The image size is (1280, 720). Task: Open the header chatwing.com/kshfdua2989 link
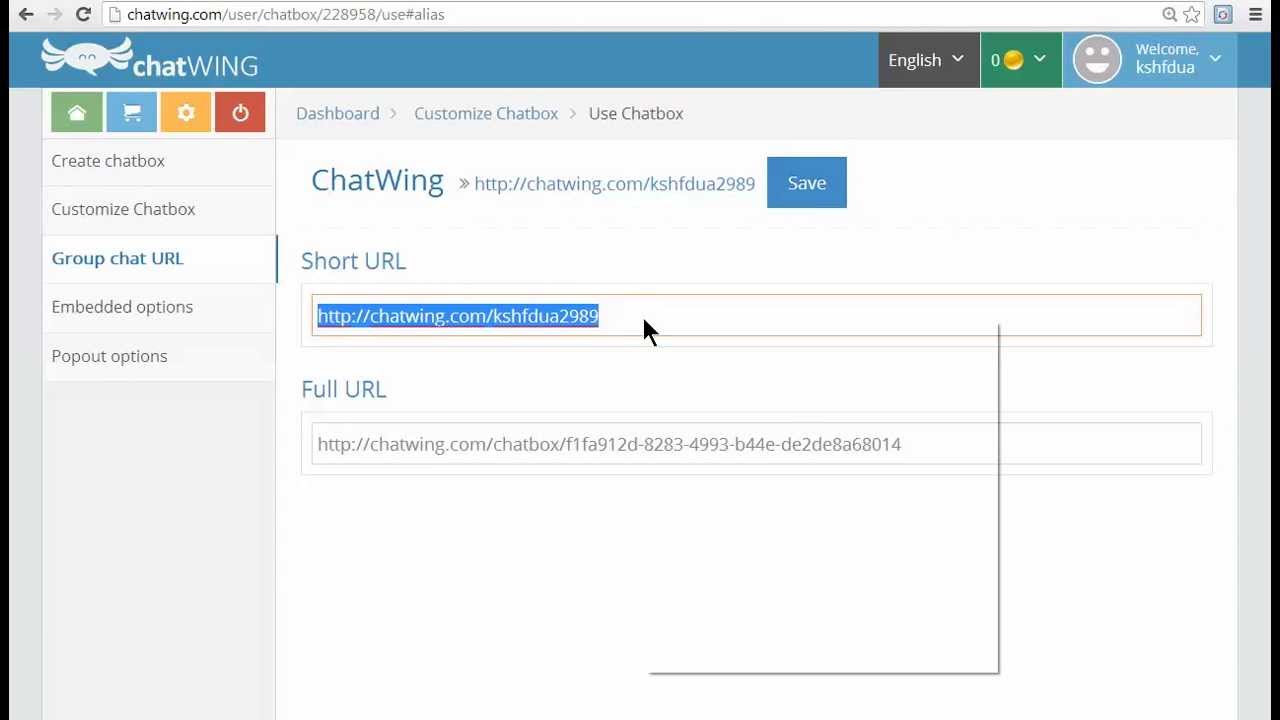tap(614, 184)
